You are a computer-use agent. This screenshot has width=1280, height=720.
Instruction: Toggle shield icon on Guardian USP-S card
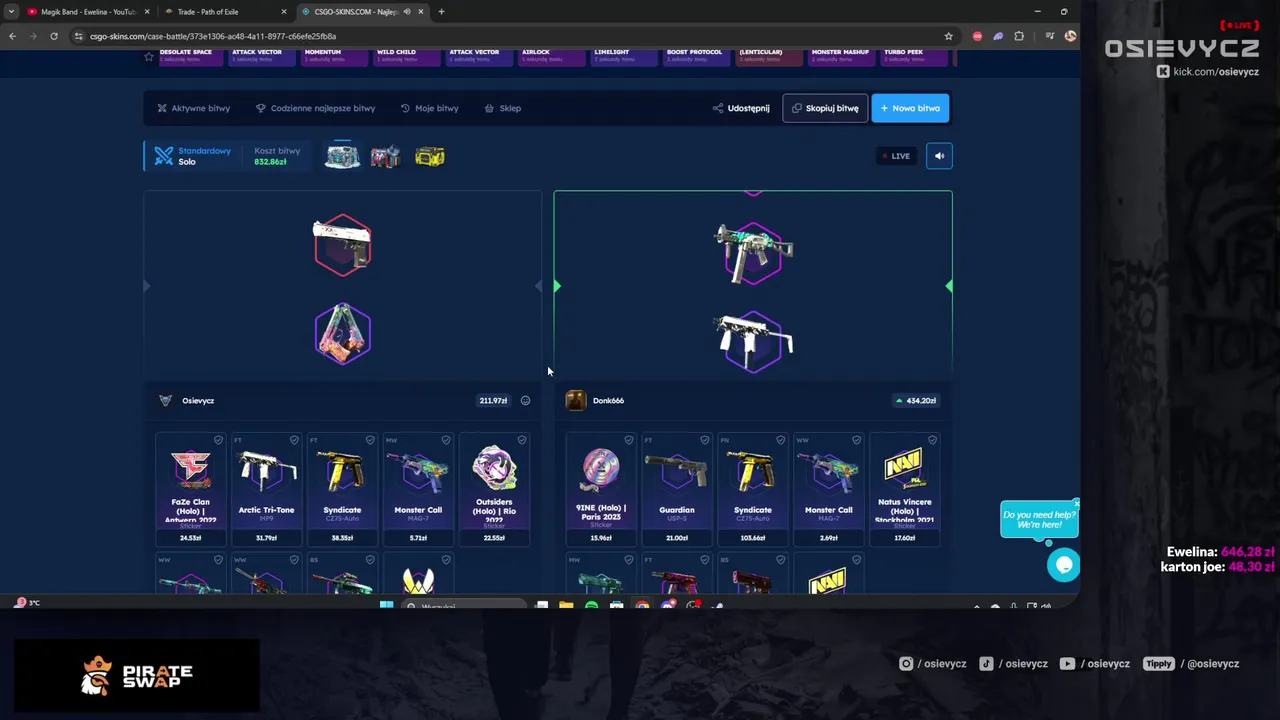pos(705,440)
